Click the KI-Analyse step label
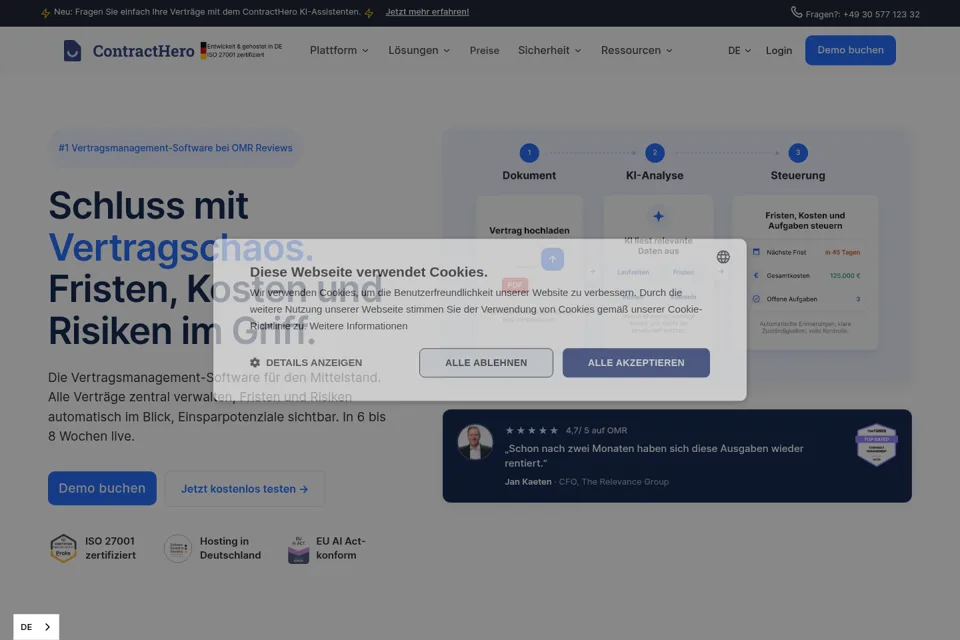960x640 pixels. pyautogui.click(x=654, y=175)
